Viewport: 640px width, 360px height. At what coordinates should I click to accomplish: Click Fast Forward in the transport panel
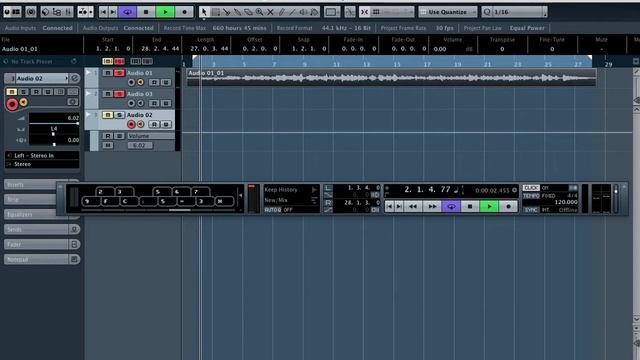point(432,207)
